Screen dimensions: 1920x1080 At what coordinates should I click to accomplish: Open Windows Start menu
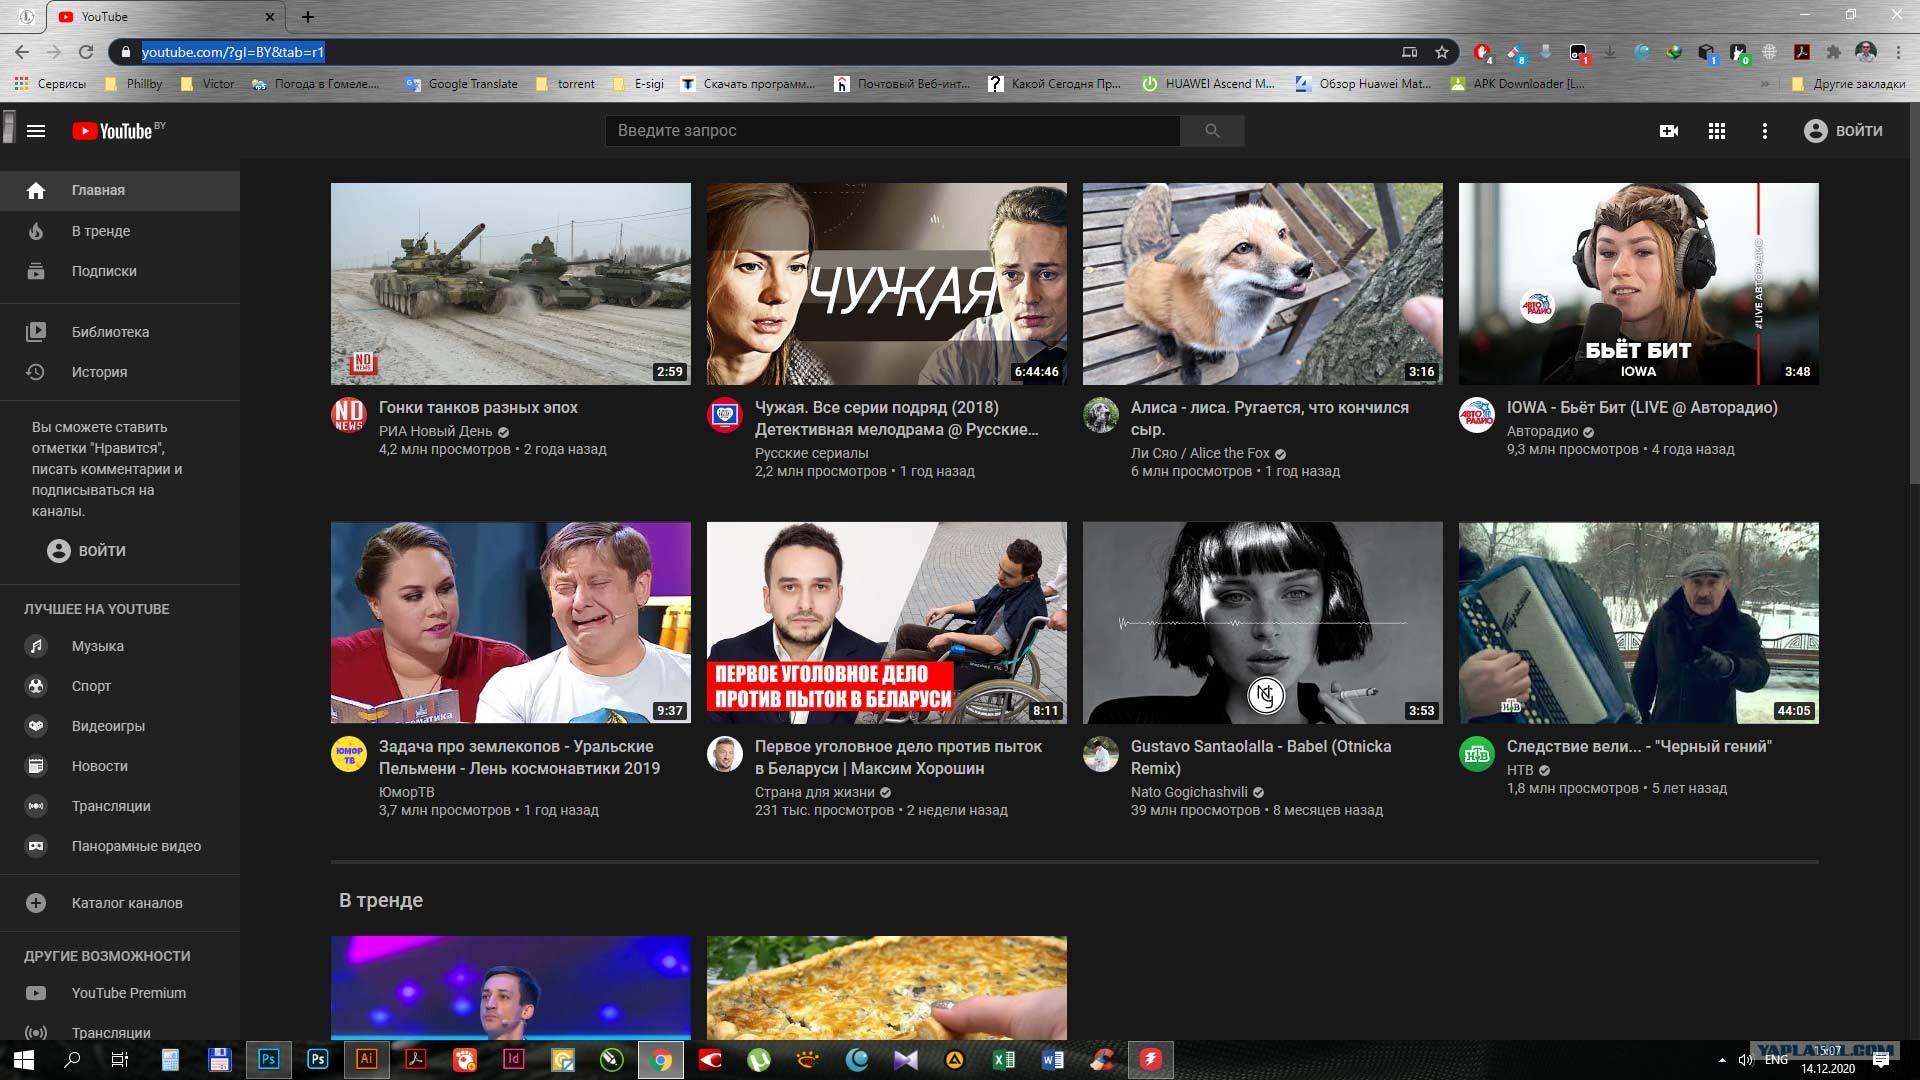click(x=24, y=1059)
